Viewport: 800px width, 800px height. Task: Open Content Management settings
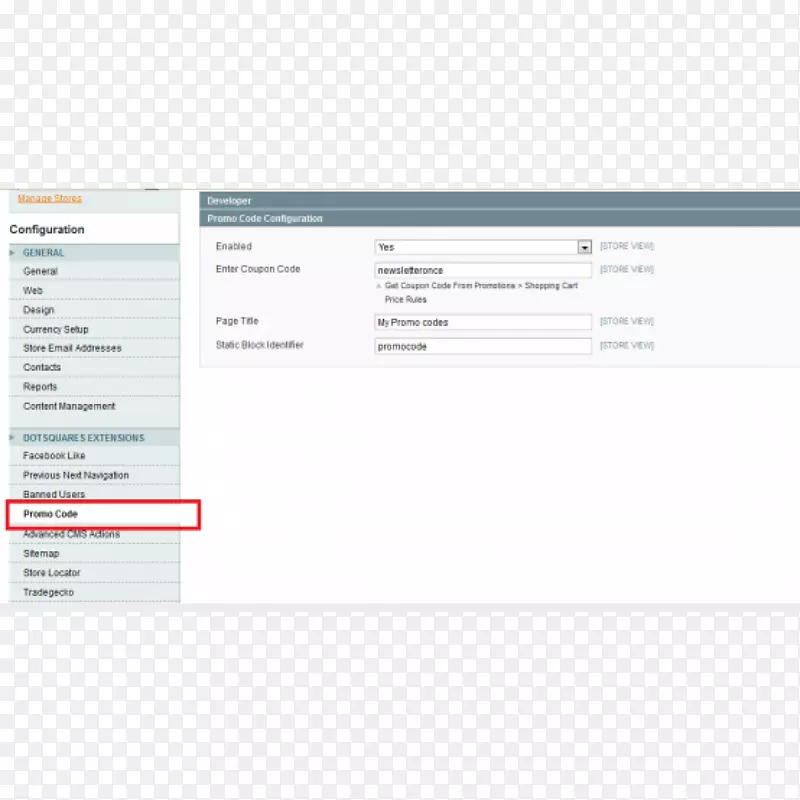pyautogui.click(x=69, y=406)
